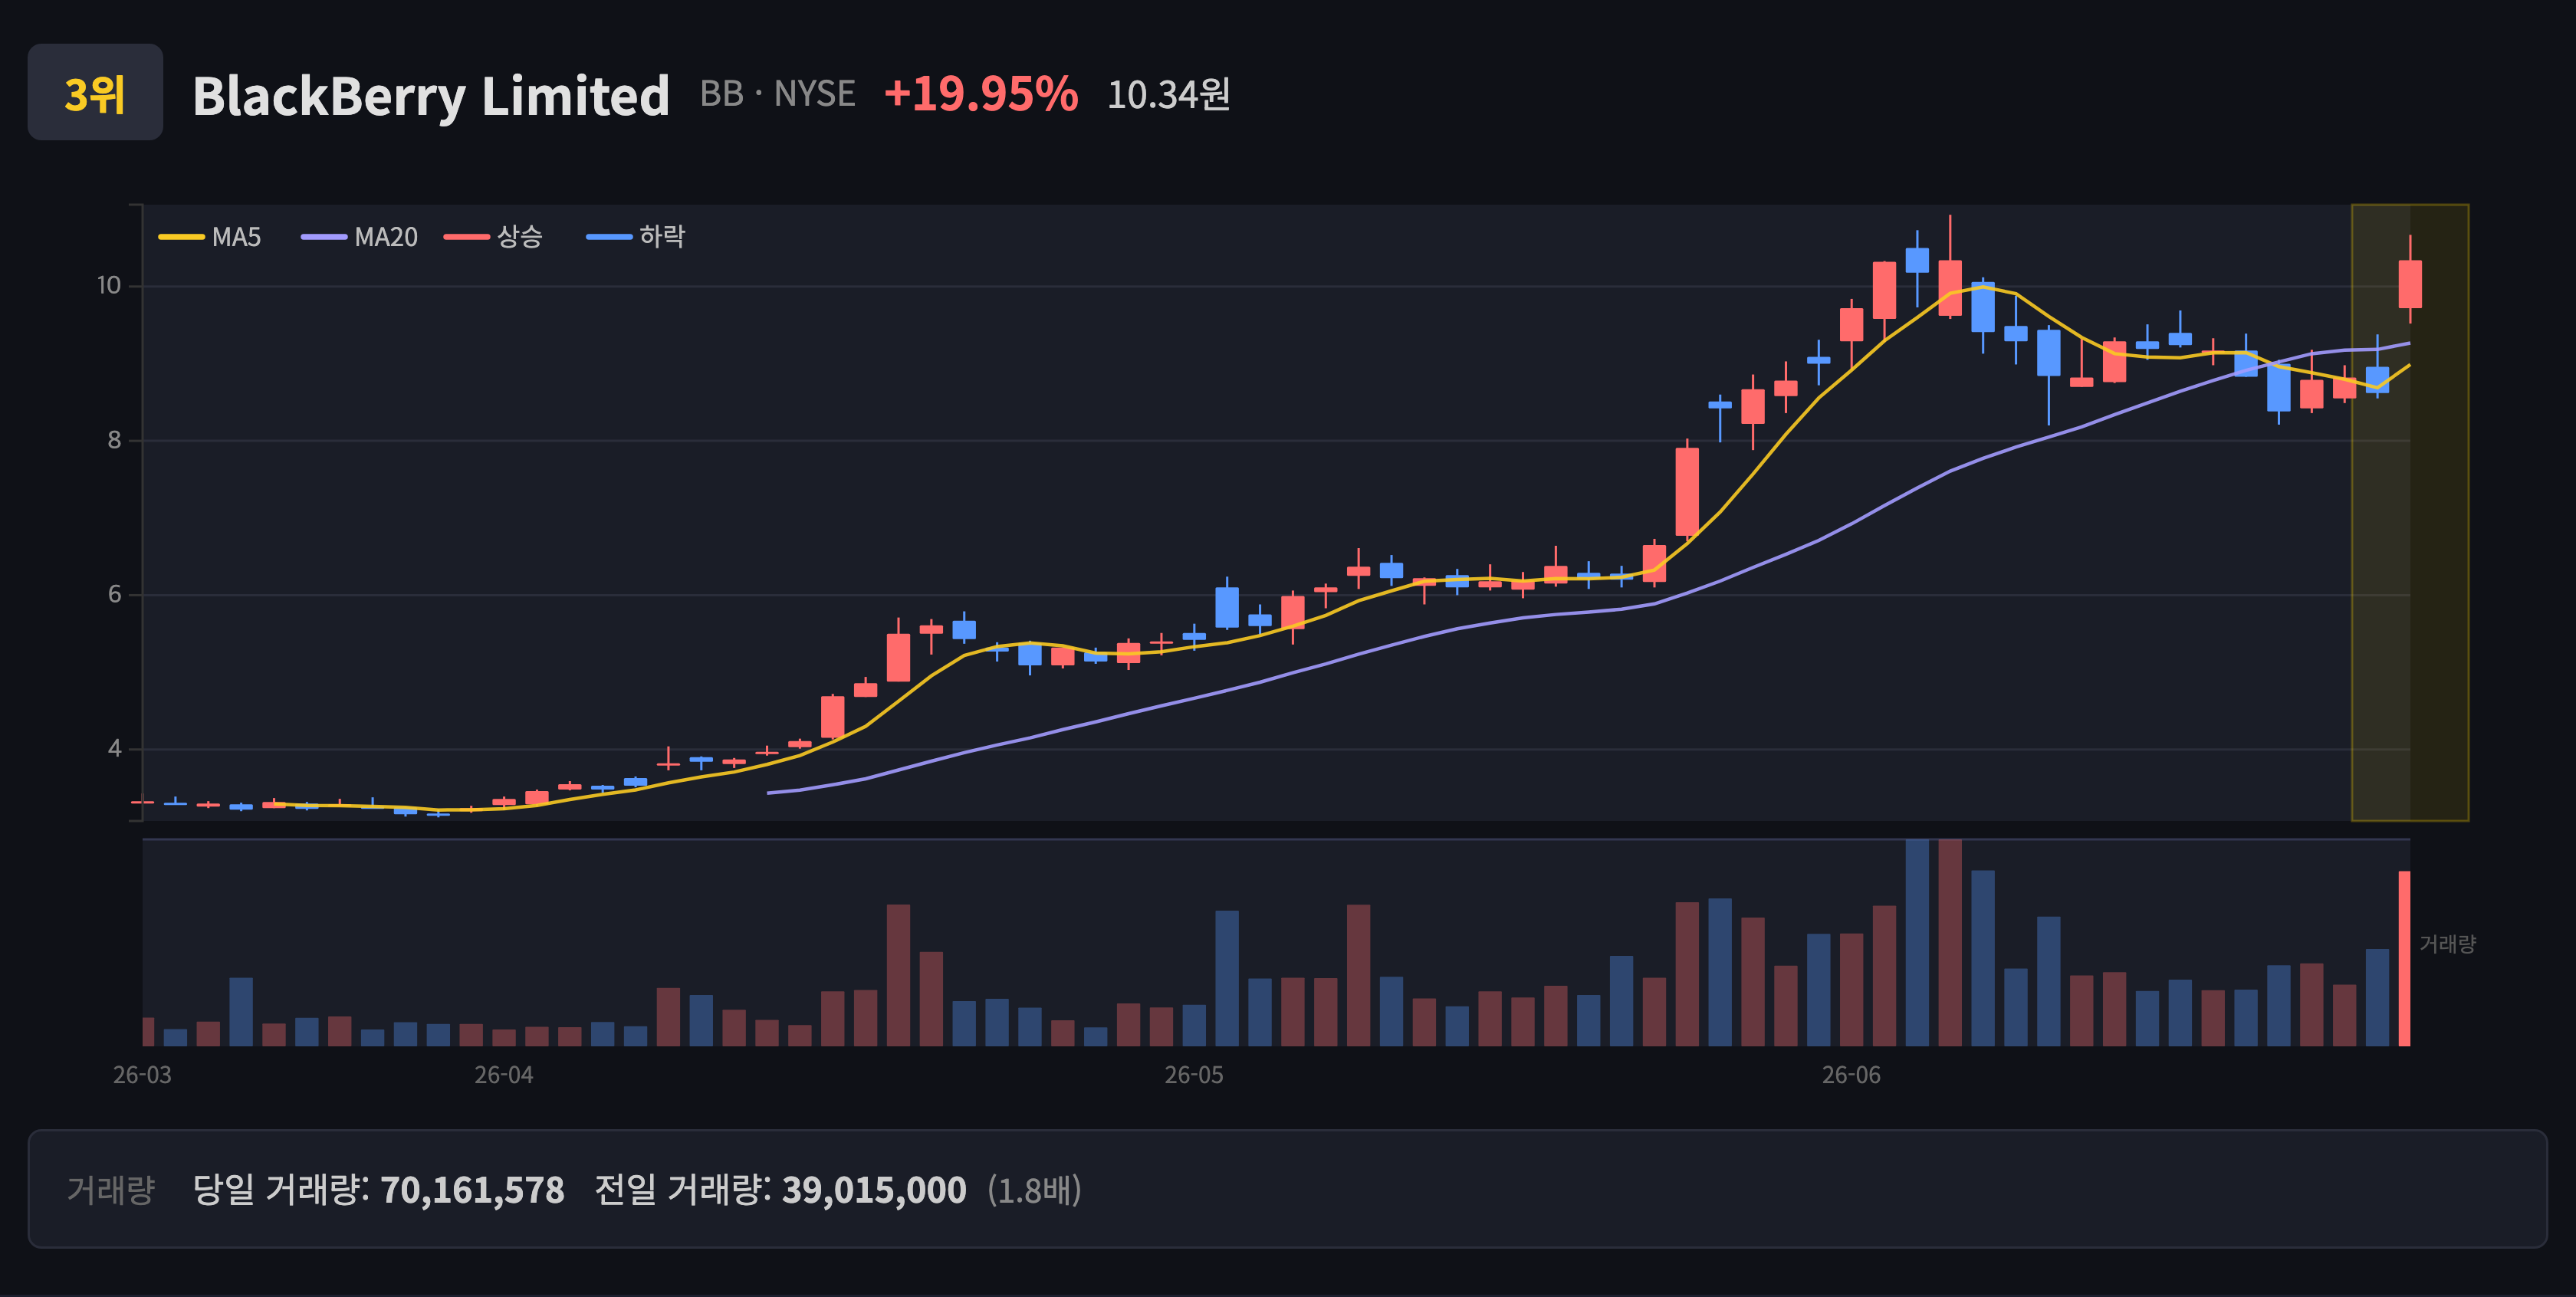This screenshot has height=1297, width=2576.
Task: Select the BlackBerry Limited title
Action: [x=431, y=96]
